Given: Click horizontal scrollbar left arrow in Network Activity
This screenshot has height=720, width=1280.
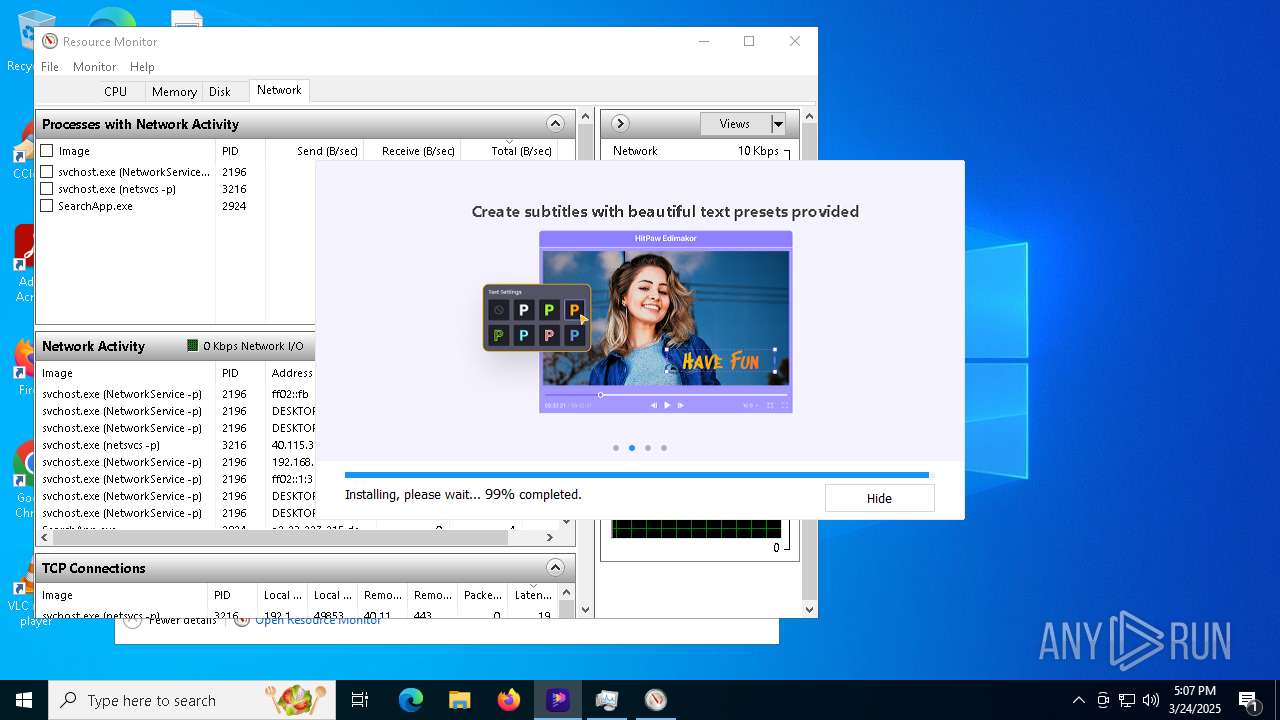Looking at the screenshot, I should pos(45,537).
